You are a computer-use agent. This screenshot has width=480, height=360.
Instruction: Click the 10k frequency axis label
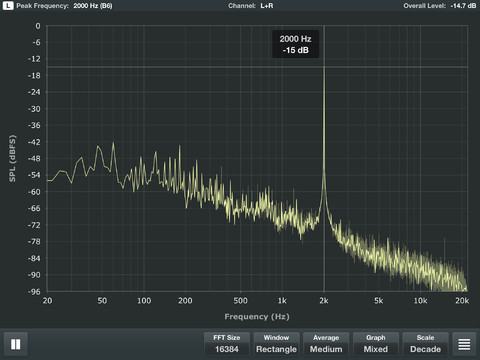tap(420, 301)
